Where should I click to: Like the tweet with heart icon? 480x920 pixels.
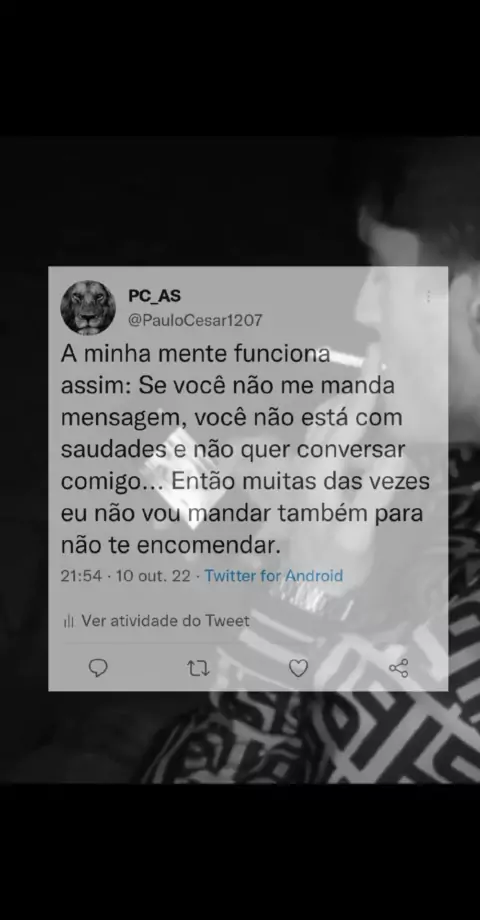pyautogui.click(x=298, y=668)
